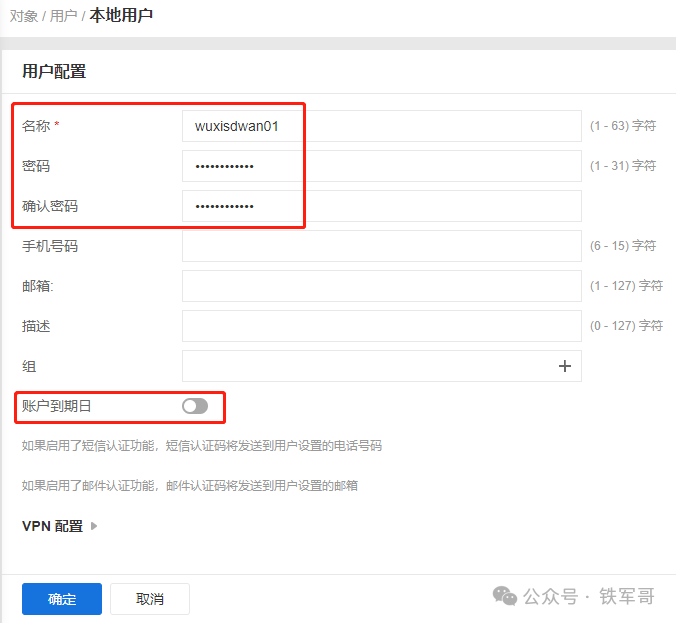676x623 pixels.
Task: Focus the 密码 password field
Action: 382,166
